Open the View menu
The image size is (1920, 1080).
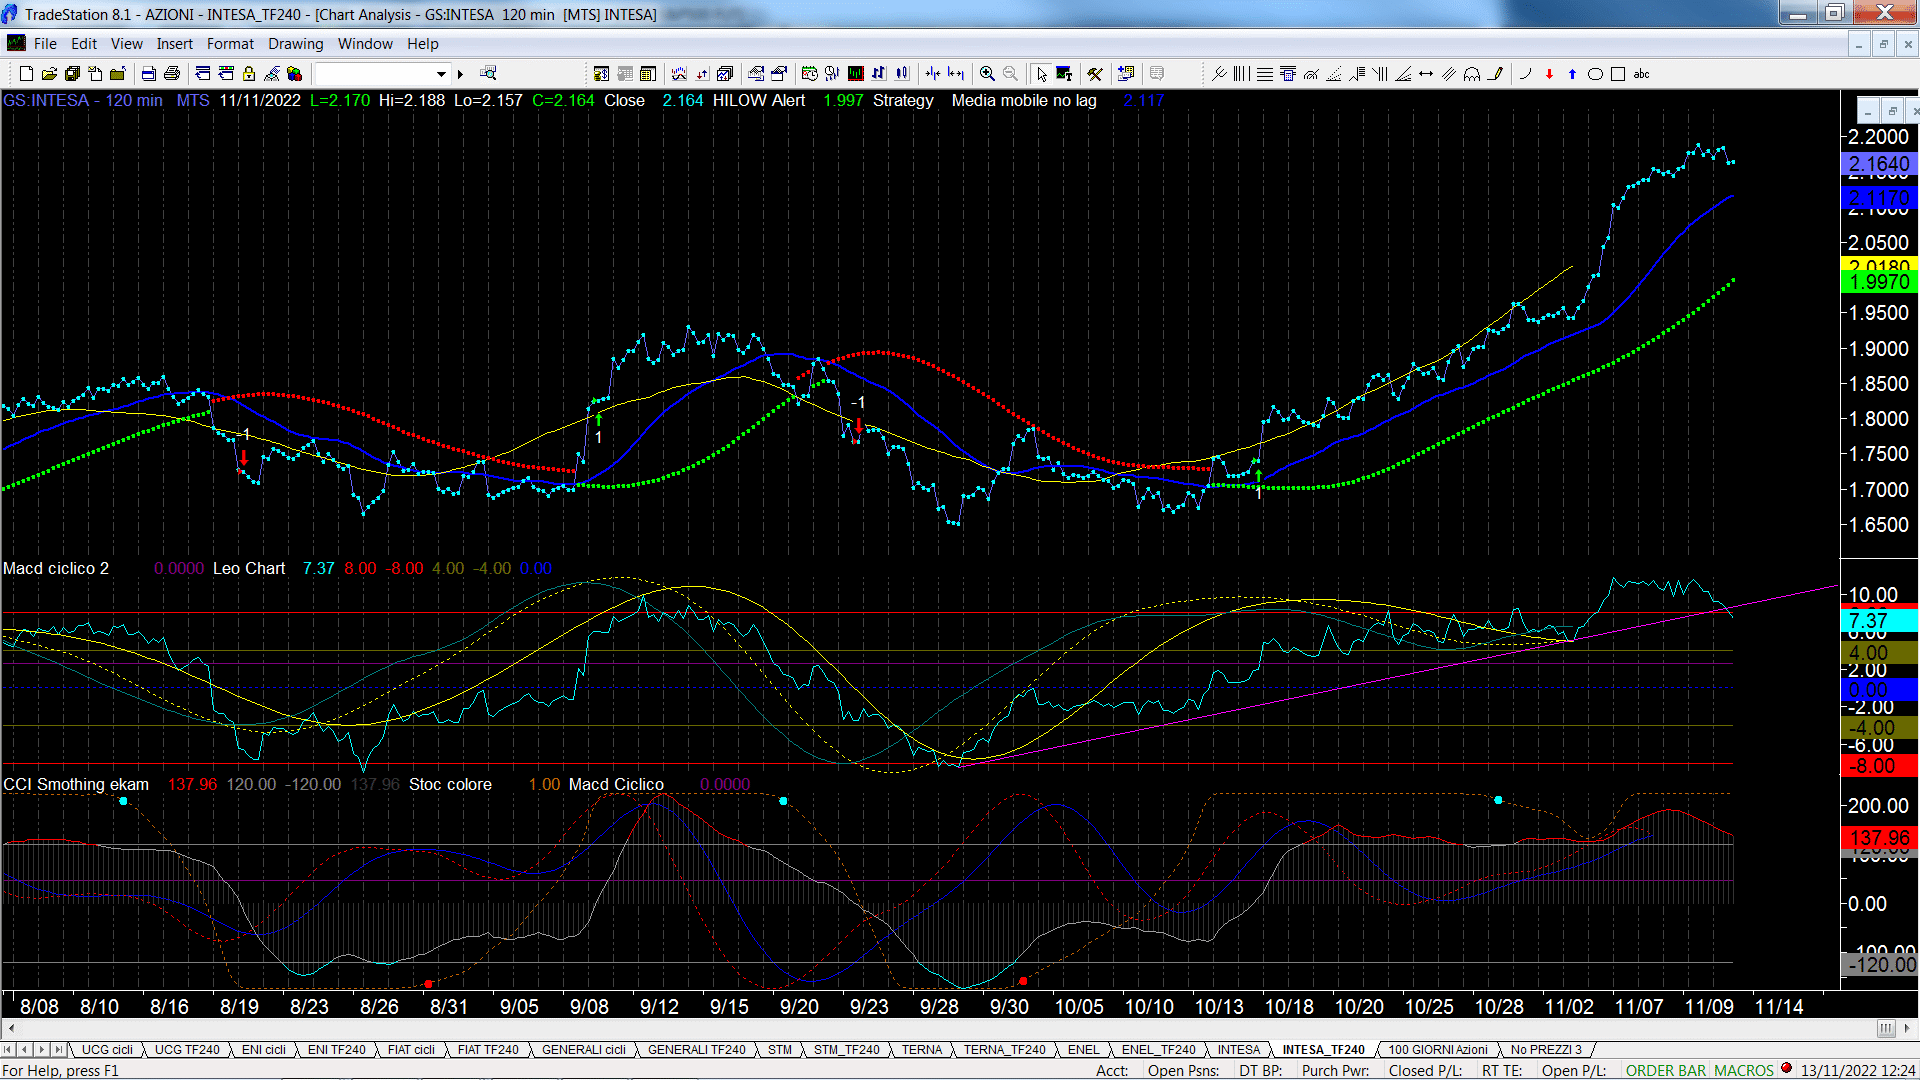[126, 44]
